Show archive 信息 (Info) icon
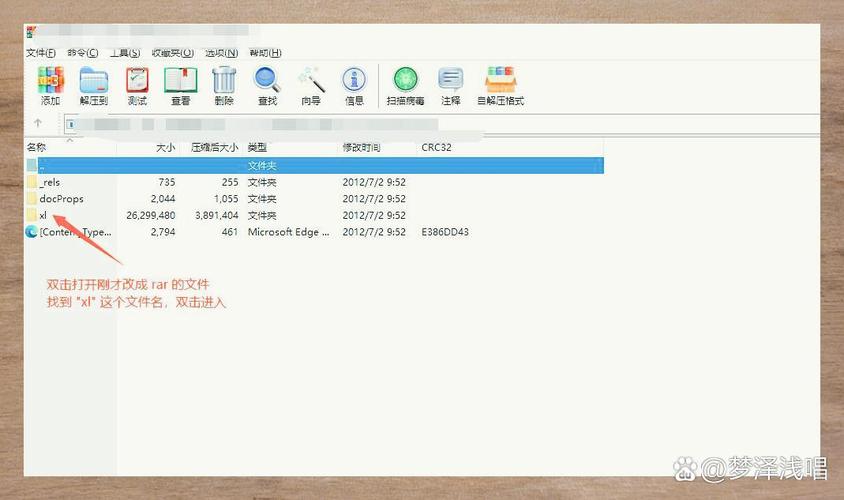The width and height of the screenshot is (844, 500). point(354,80)
